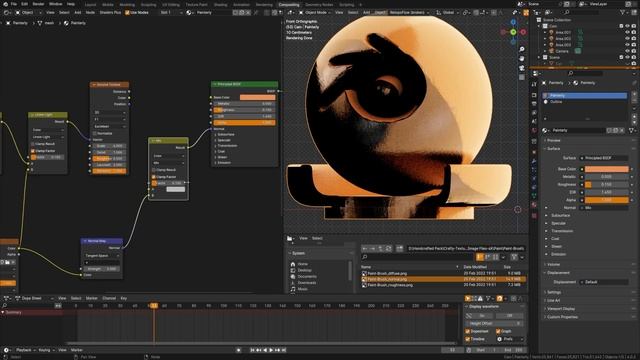
Task: Click Surface shader Principled BSDF button
Action: pos(604,158)
